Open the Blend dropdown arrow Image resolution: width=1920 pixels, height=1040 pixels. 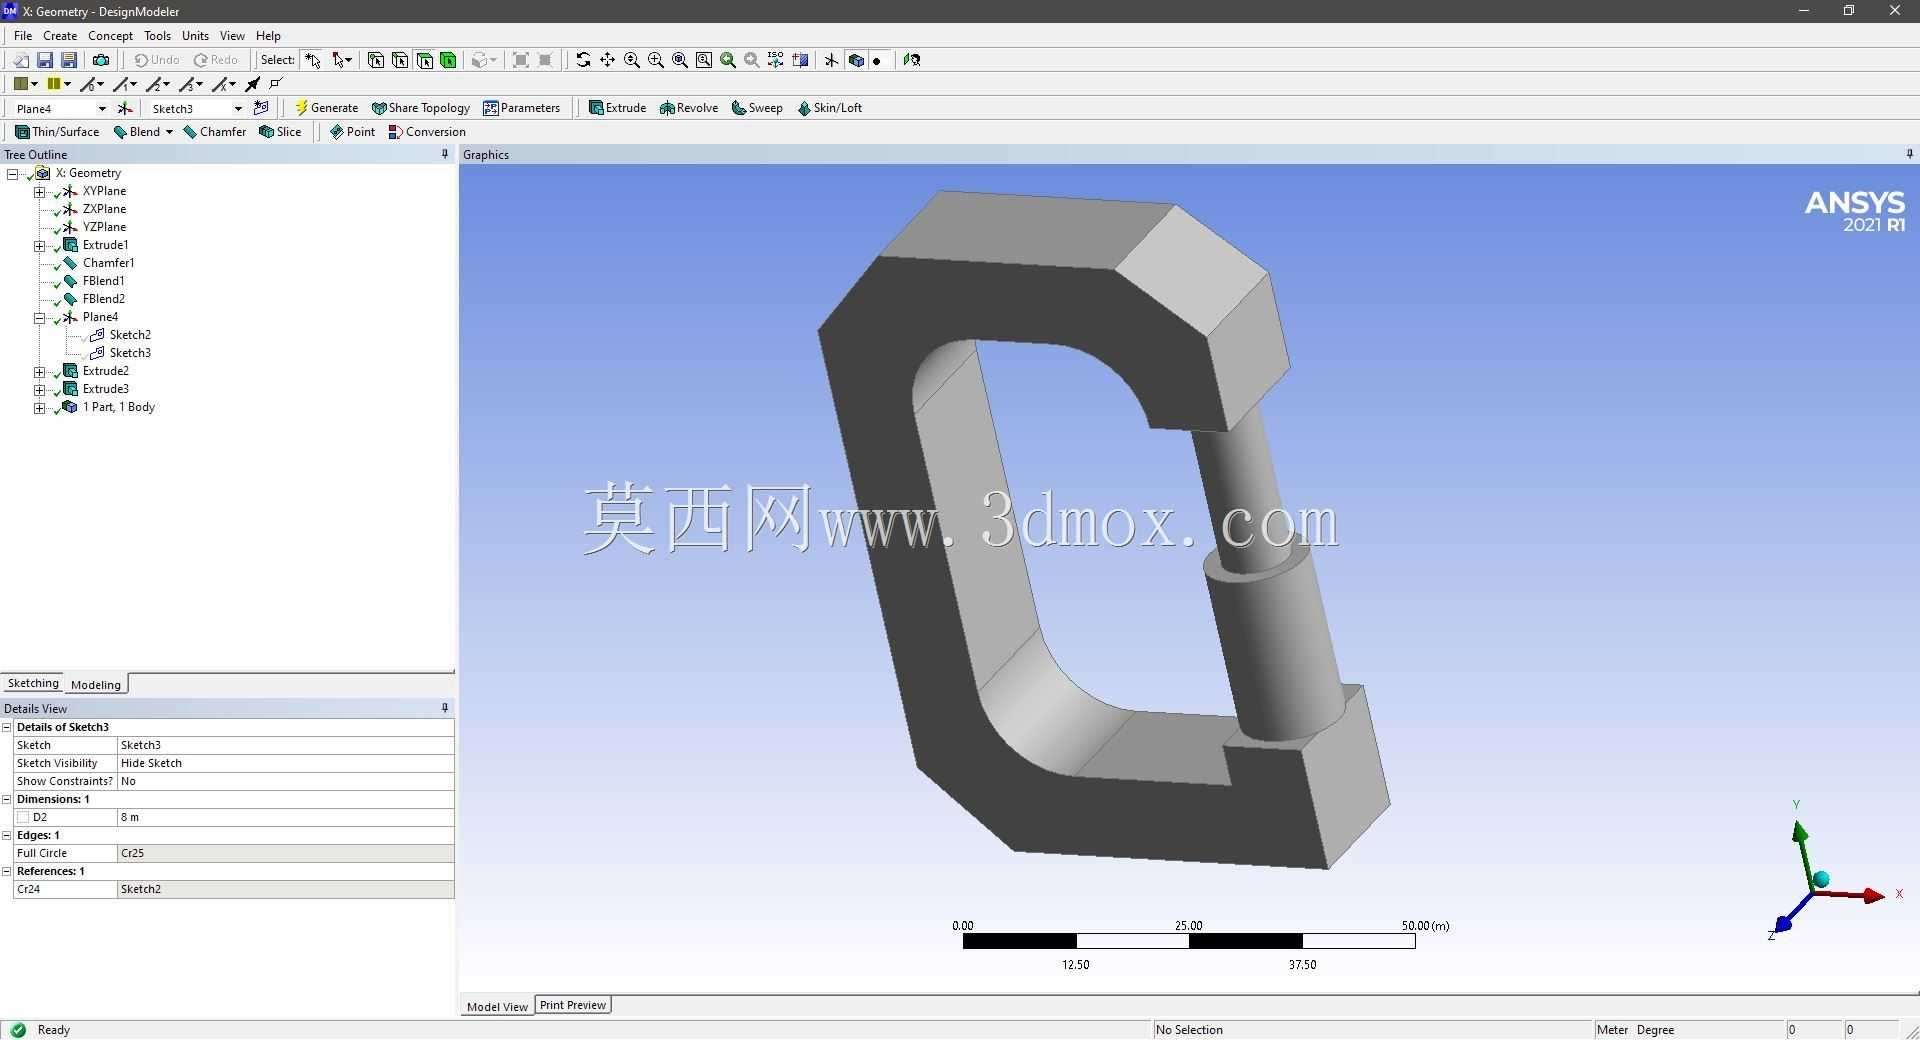click(169, 132)
